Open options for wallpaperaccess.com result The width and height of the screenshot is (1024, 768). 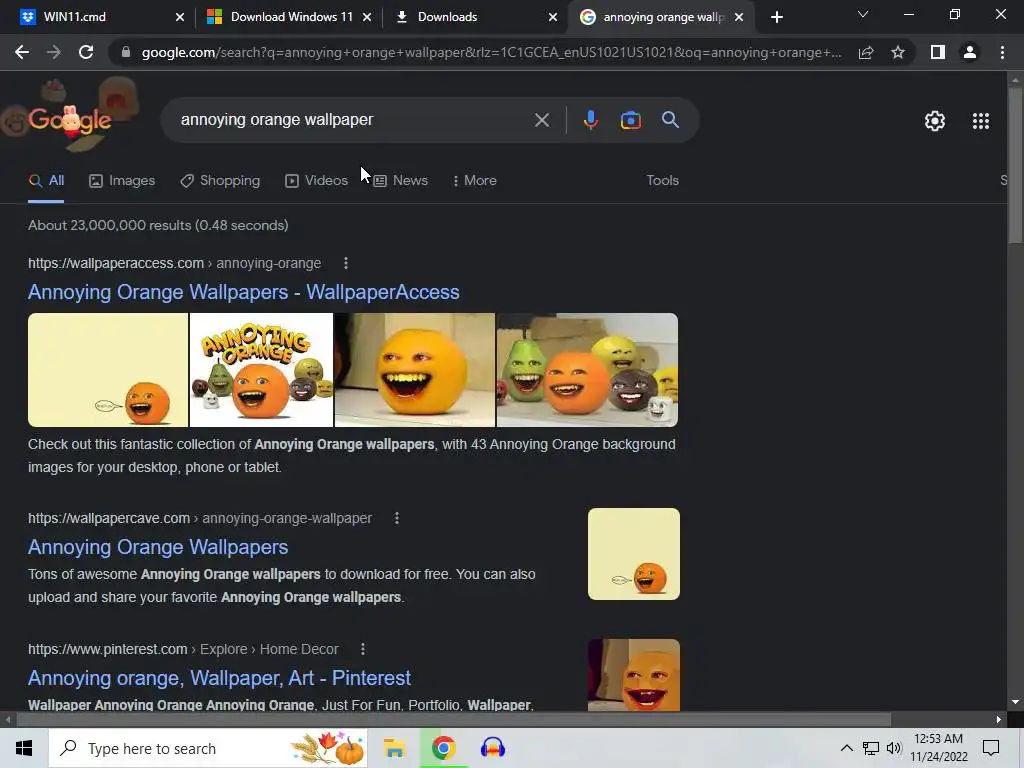(x=345, y=263)
